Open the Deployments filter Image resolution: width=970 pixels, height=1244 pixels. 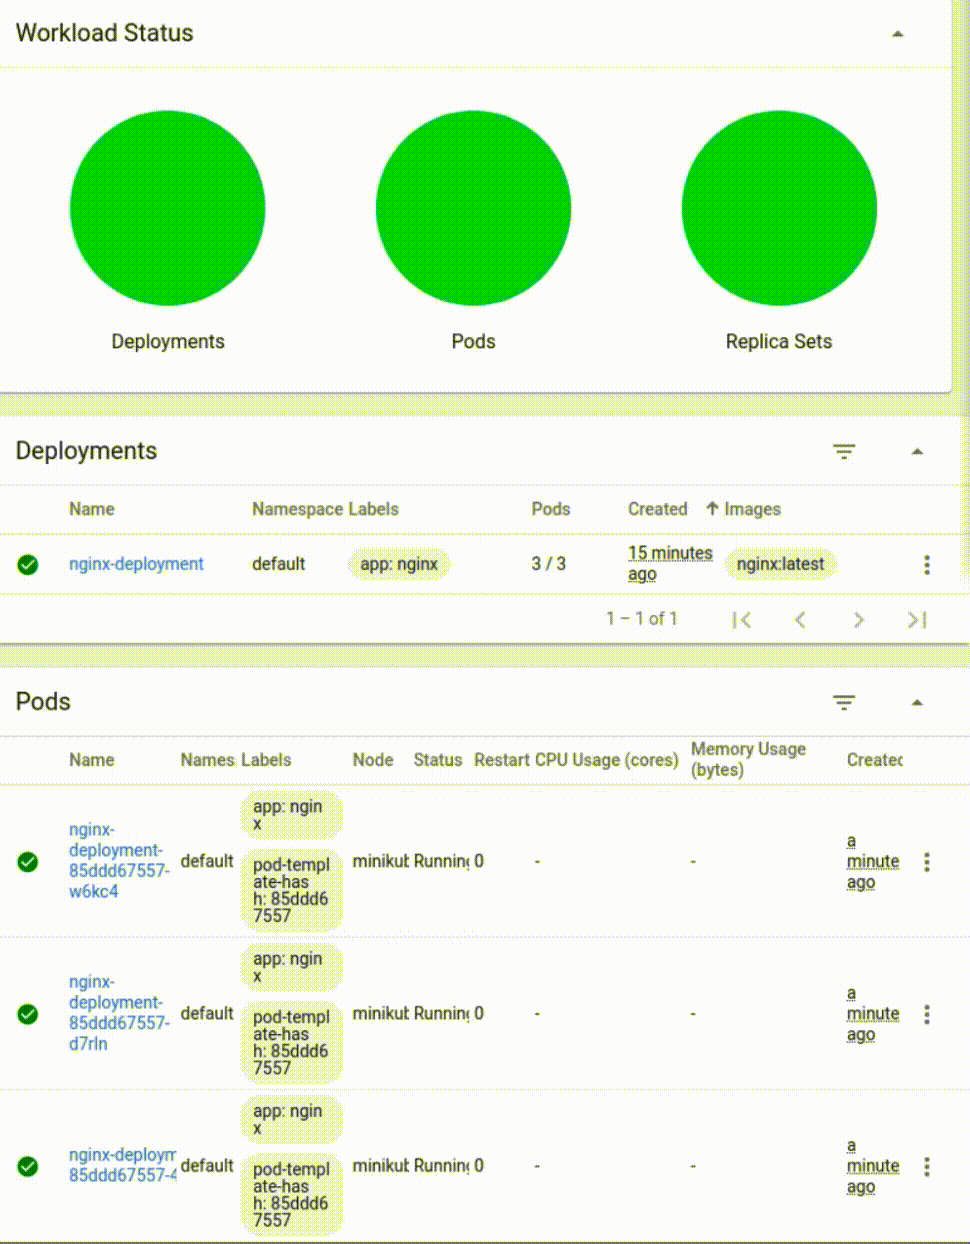click(x=844, y=452)
